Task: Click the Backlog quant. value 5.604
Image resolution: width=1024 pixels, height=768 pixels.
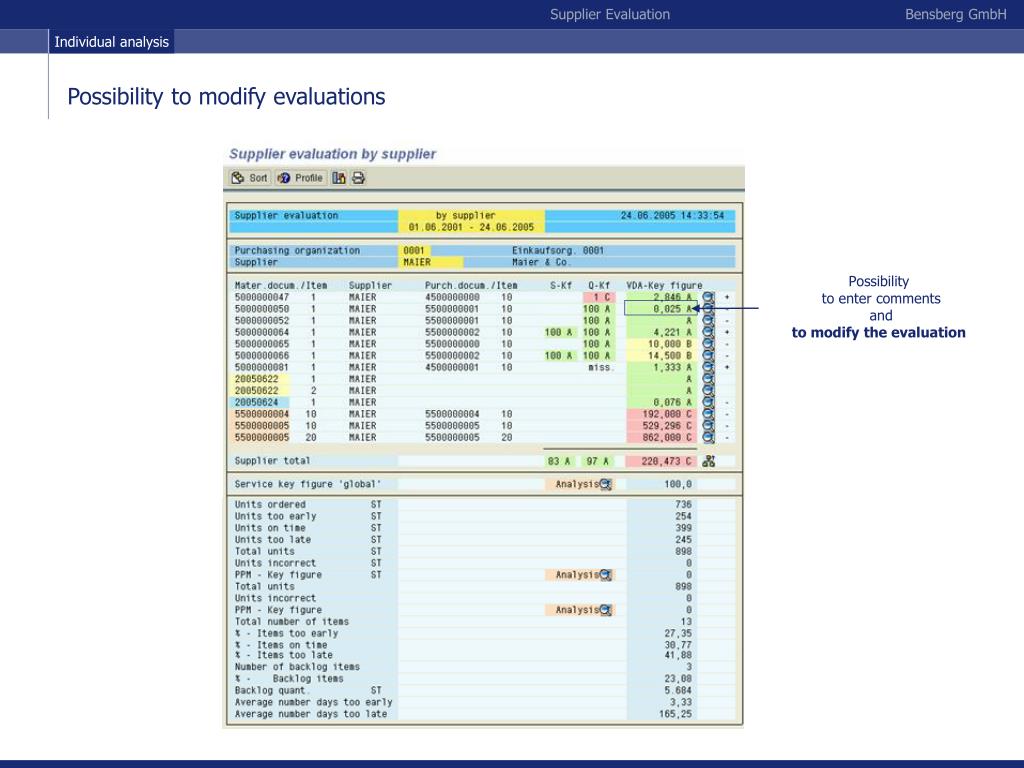Action: (678, 691)
